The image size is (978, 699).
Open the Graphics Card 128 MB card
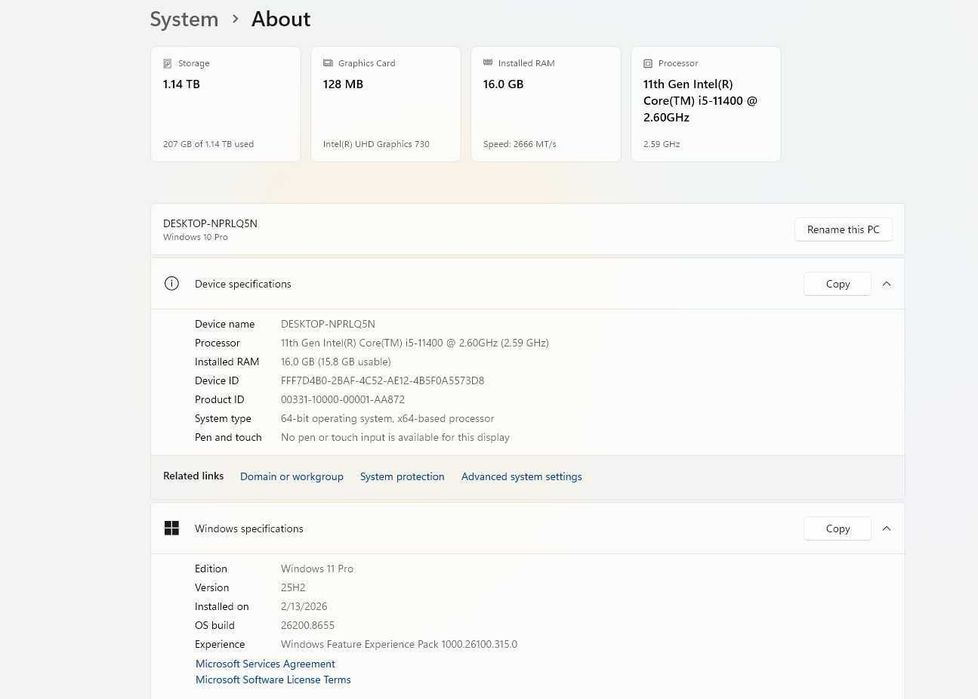385,104
